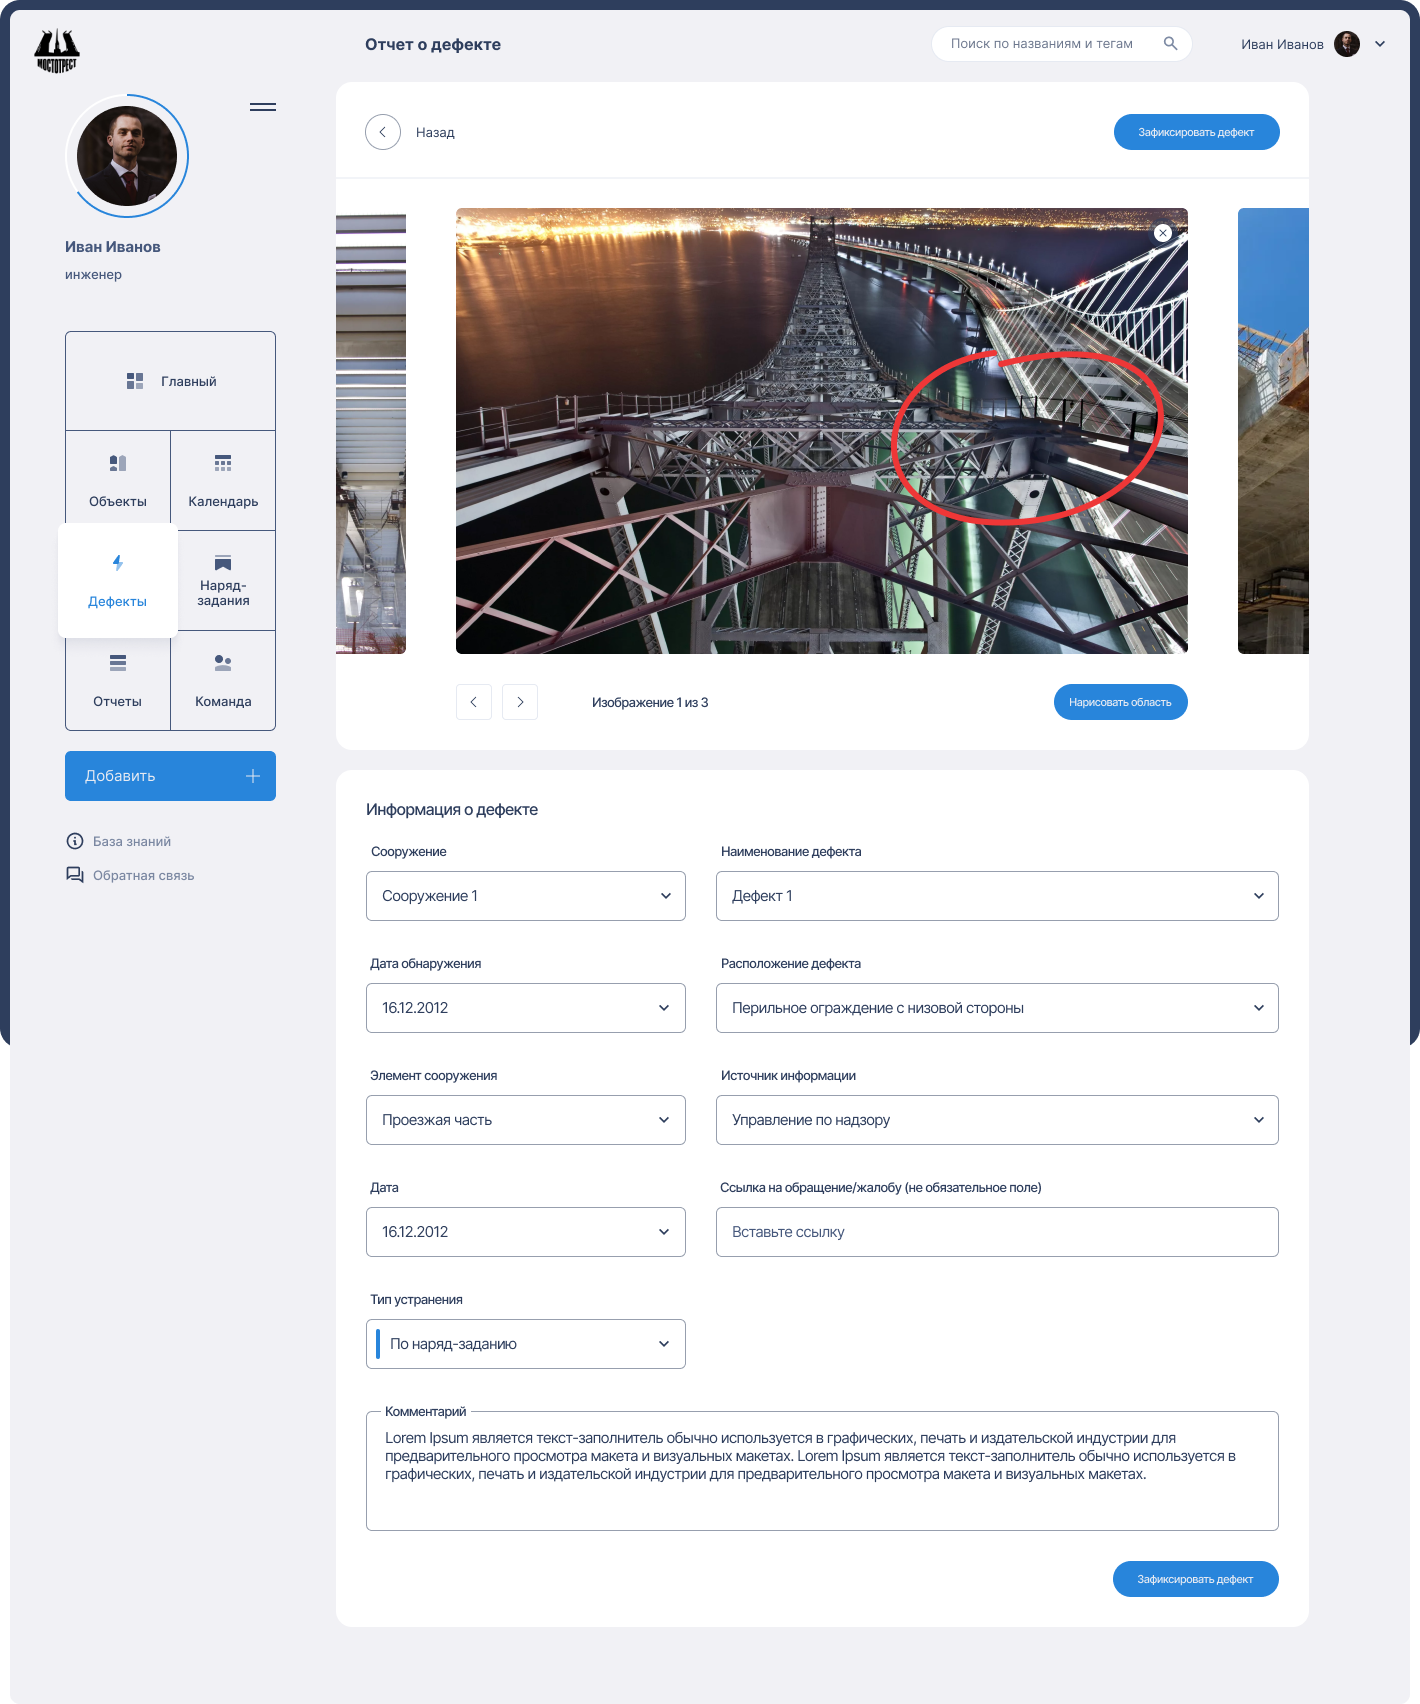Open the Источник информации dropdown

coord(997,1120)
